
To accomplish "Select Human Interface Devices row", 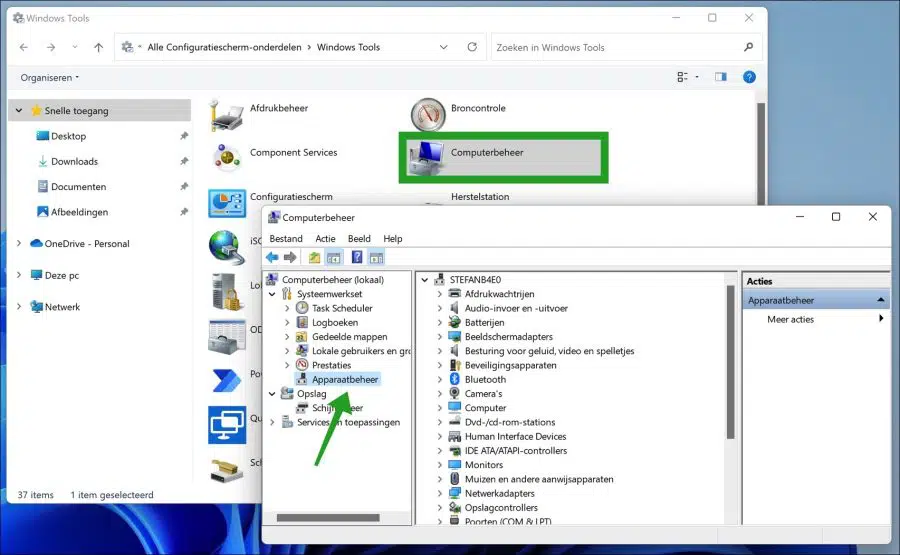I will click(515, 437).
